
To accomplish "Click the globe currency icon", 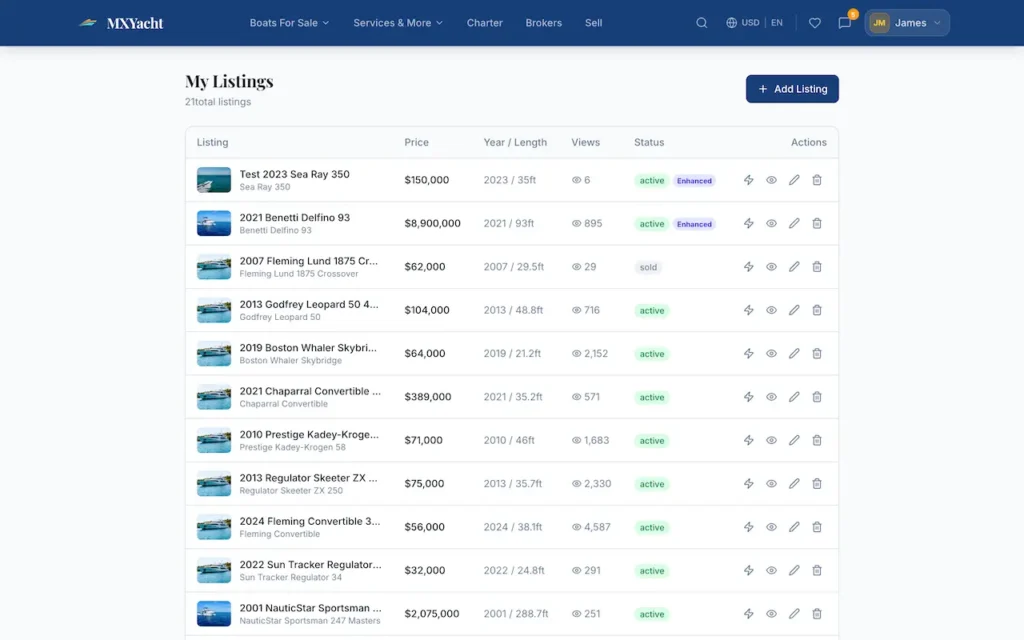I will [731, 23].
